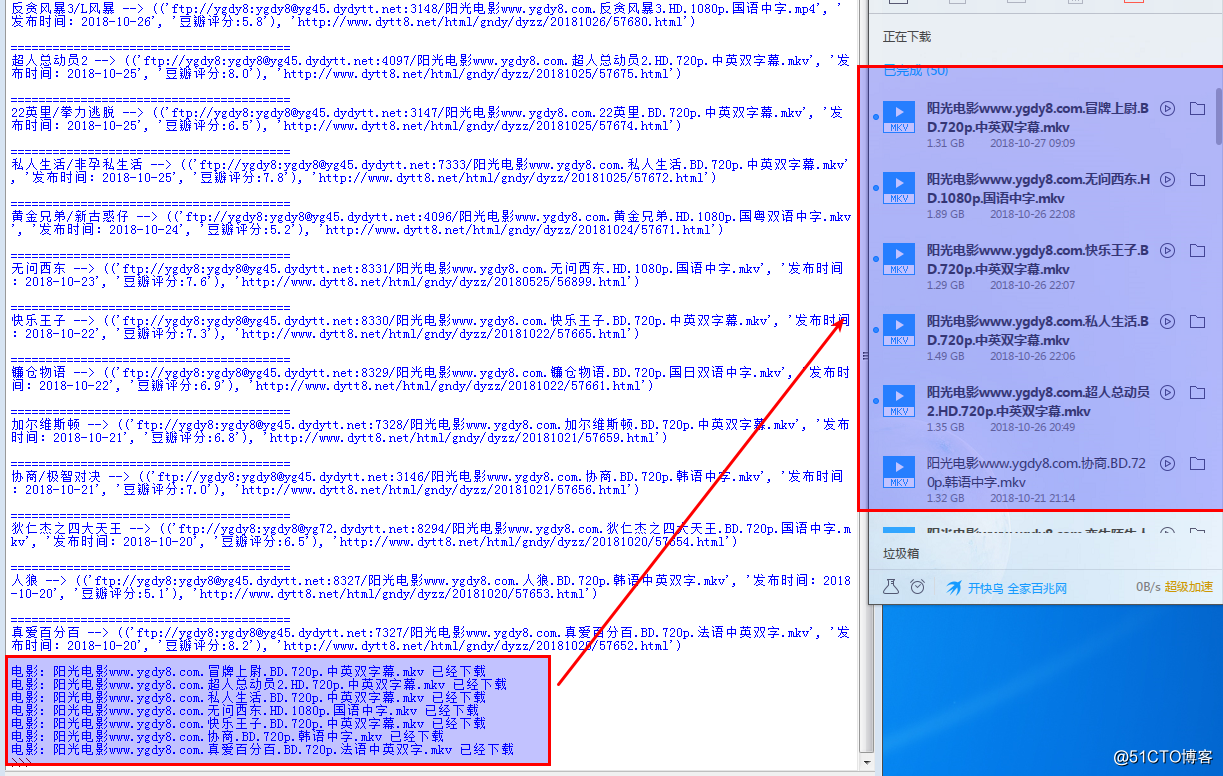Play the 超人总动员2 downloaded video
This screenshot has height=776, width=1223.
tap(1167, 393)
